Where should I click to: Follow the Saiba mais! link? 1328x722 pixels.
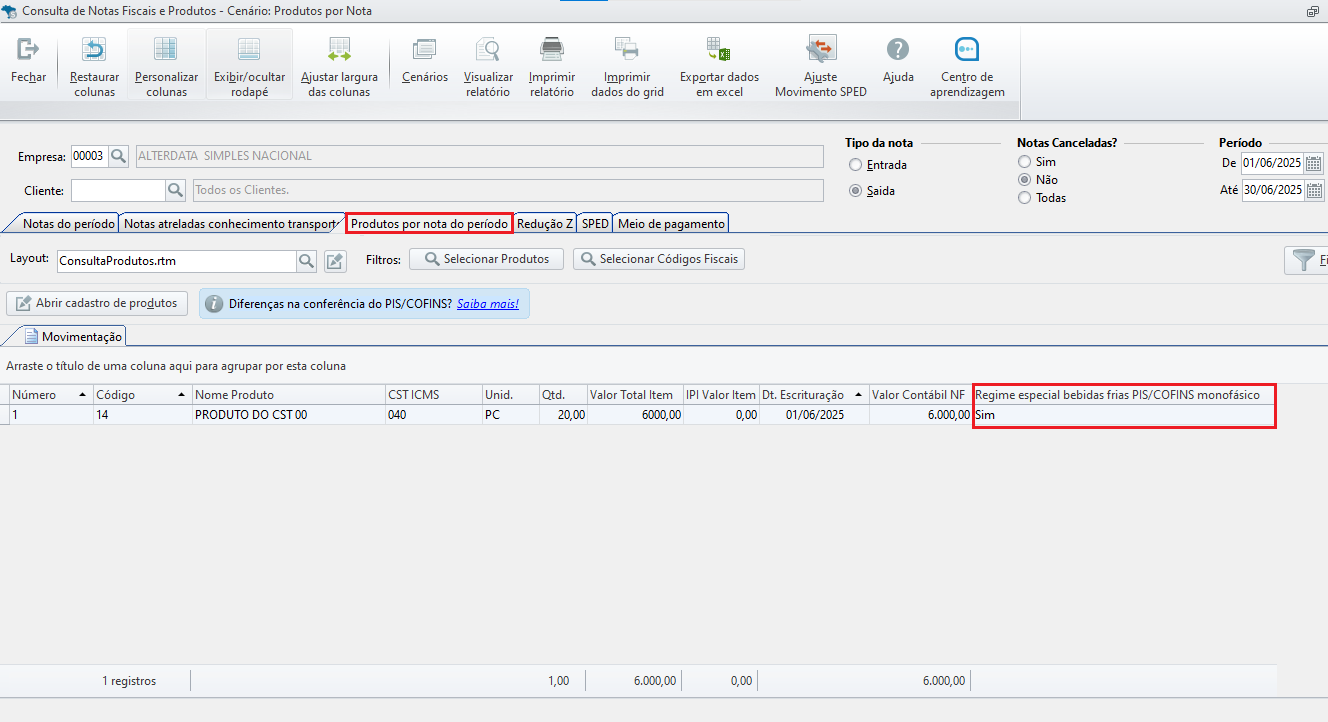coord(488,304)
